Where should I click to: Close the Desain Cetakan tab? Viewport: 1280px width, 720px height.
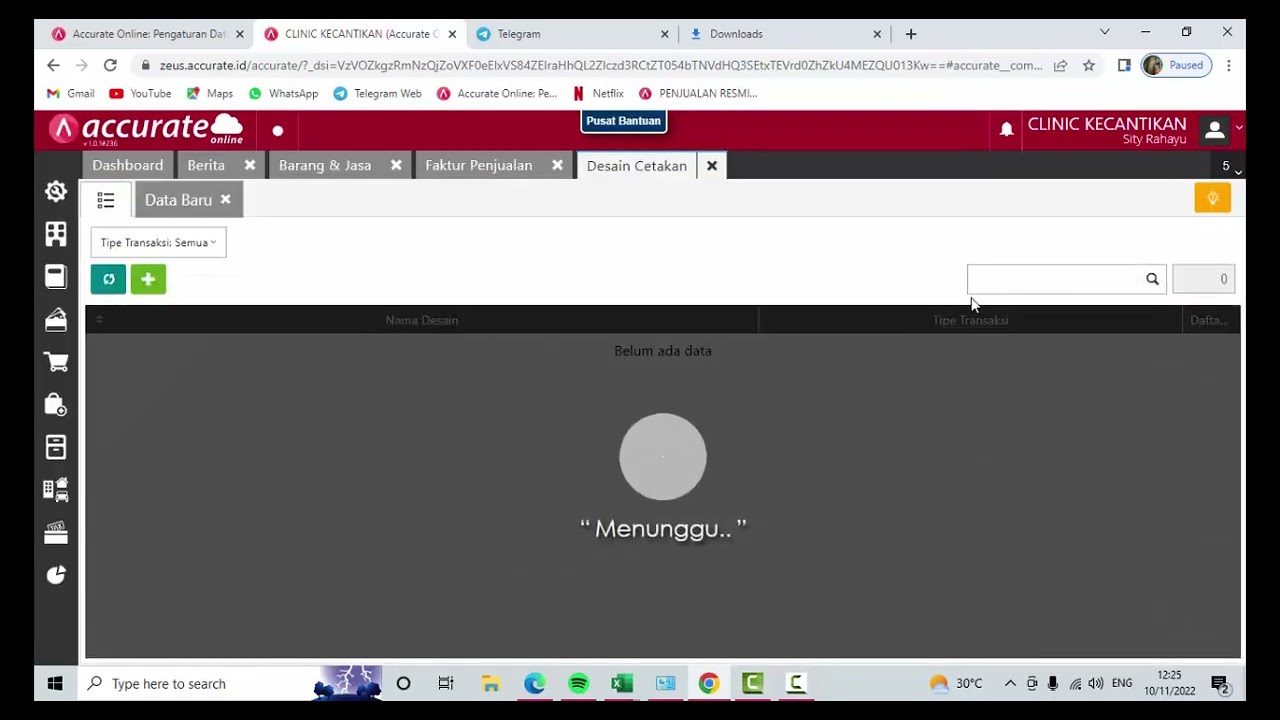[712, 166]
